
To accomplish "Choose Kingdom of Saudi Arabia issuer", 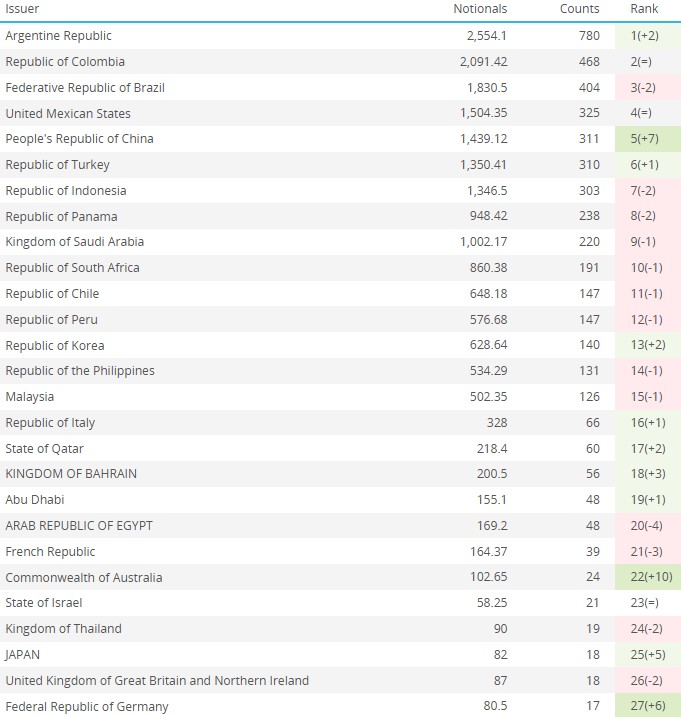I will tap(74, 242).
